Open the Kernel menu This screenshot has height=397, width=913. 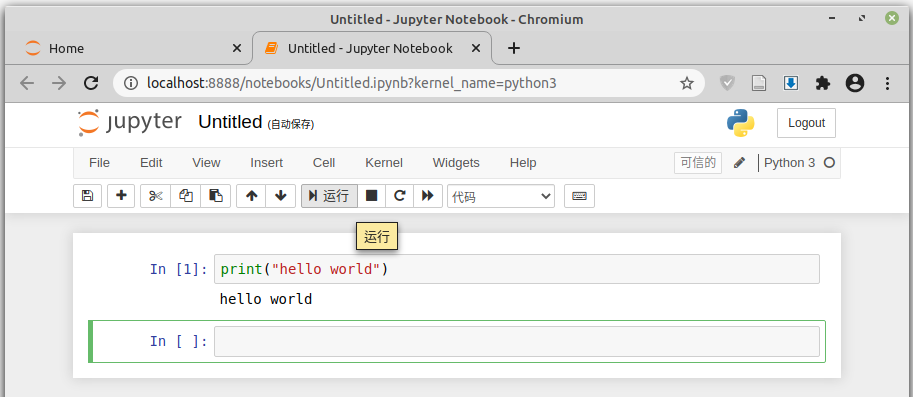tap(384, 163)
